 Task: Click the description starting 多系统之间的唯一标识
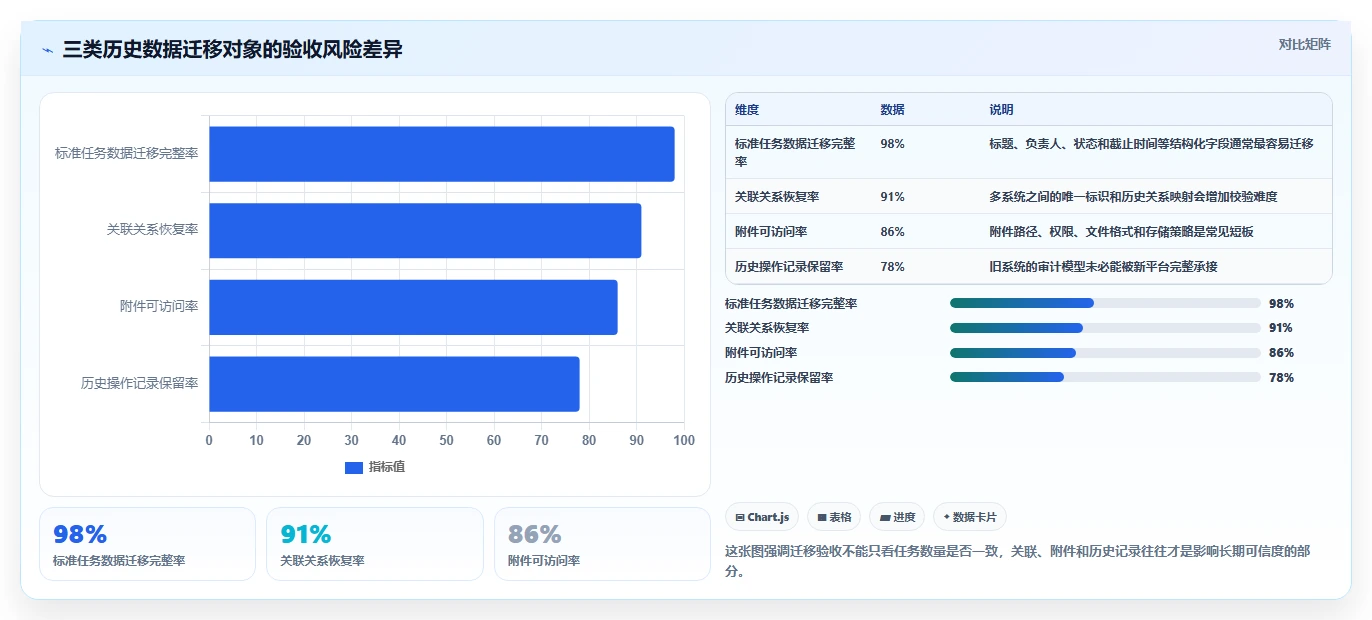point(1133,197)
